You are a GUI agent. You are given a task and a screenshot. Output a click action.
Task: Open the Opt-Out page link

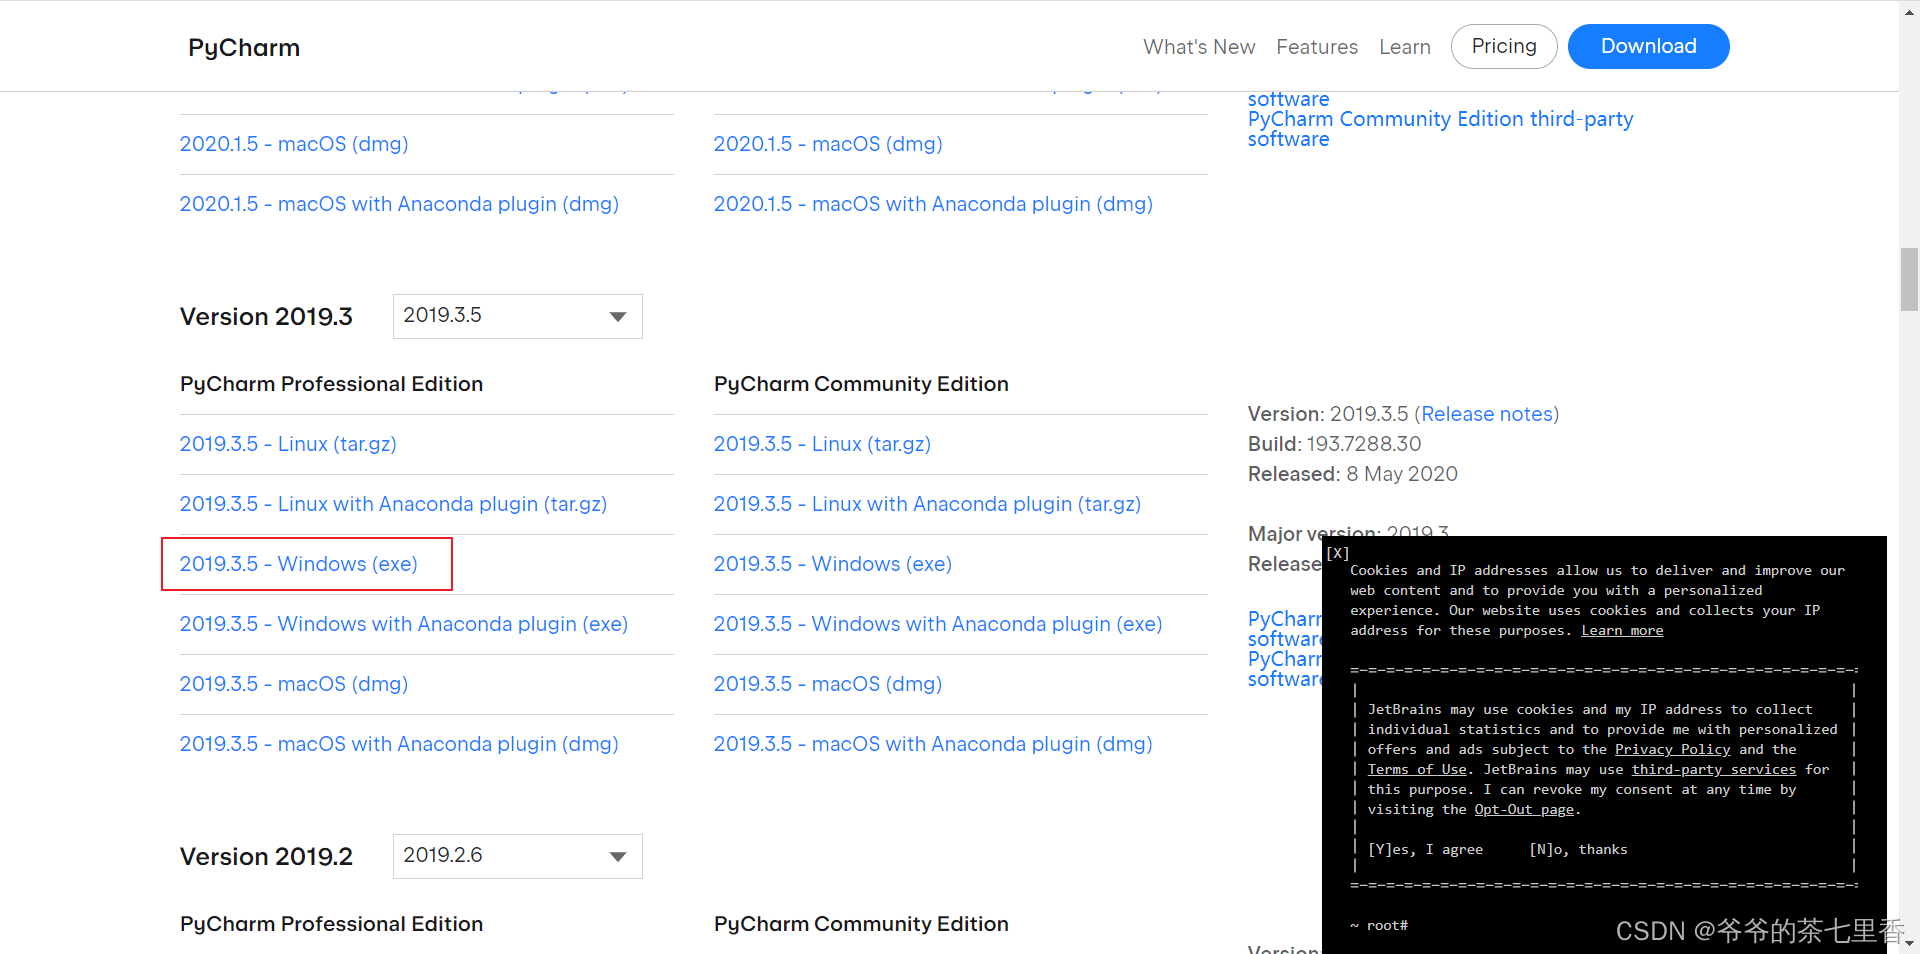[x=1524, y=810]
